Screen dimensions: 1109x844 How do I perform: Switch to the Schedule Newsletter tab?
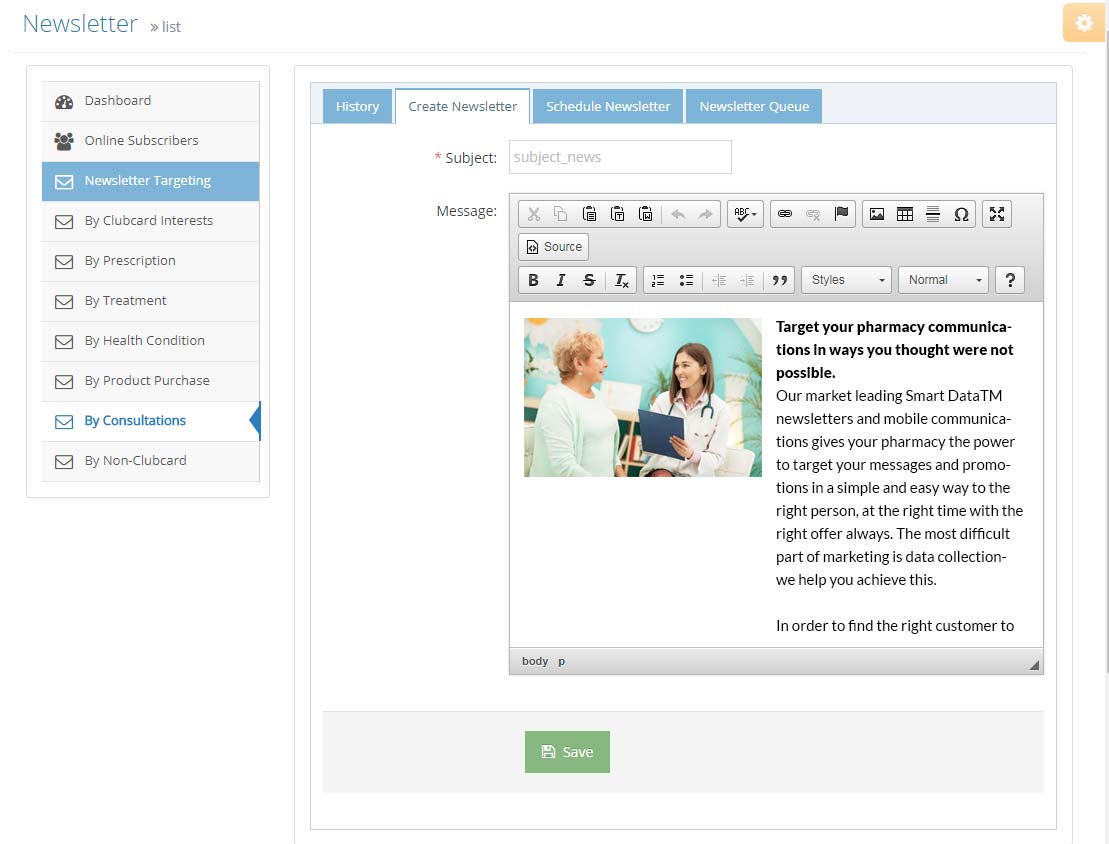pos(608,106)
